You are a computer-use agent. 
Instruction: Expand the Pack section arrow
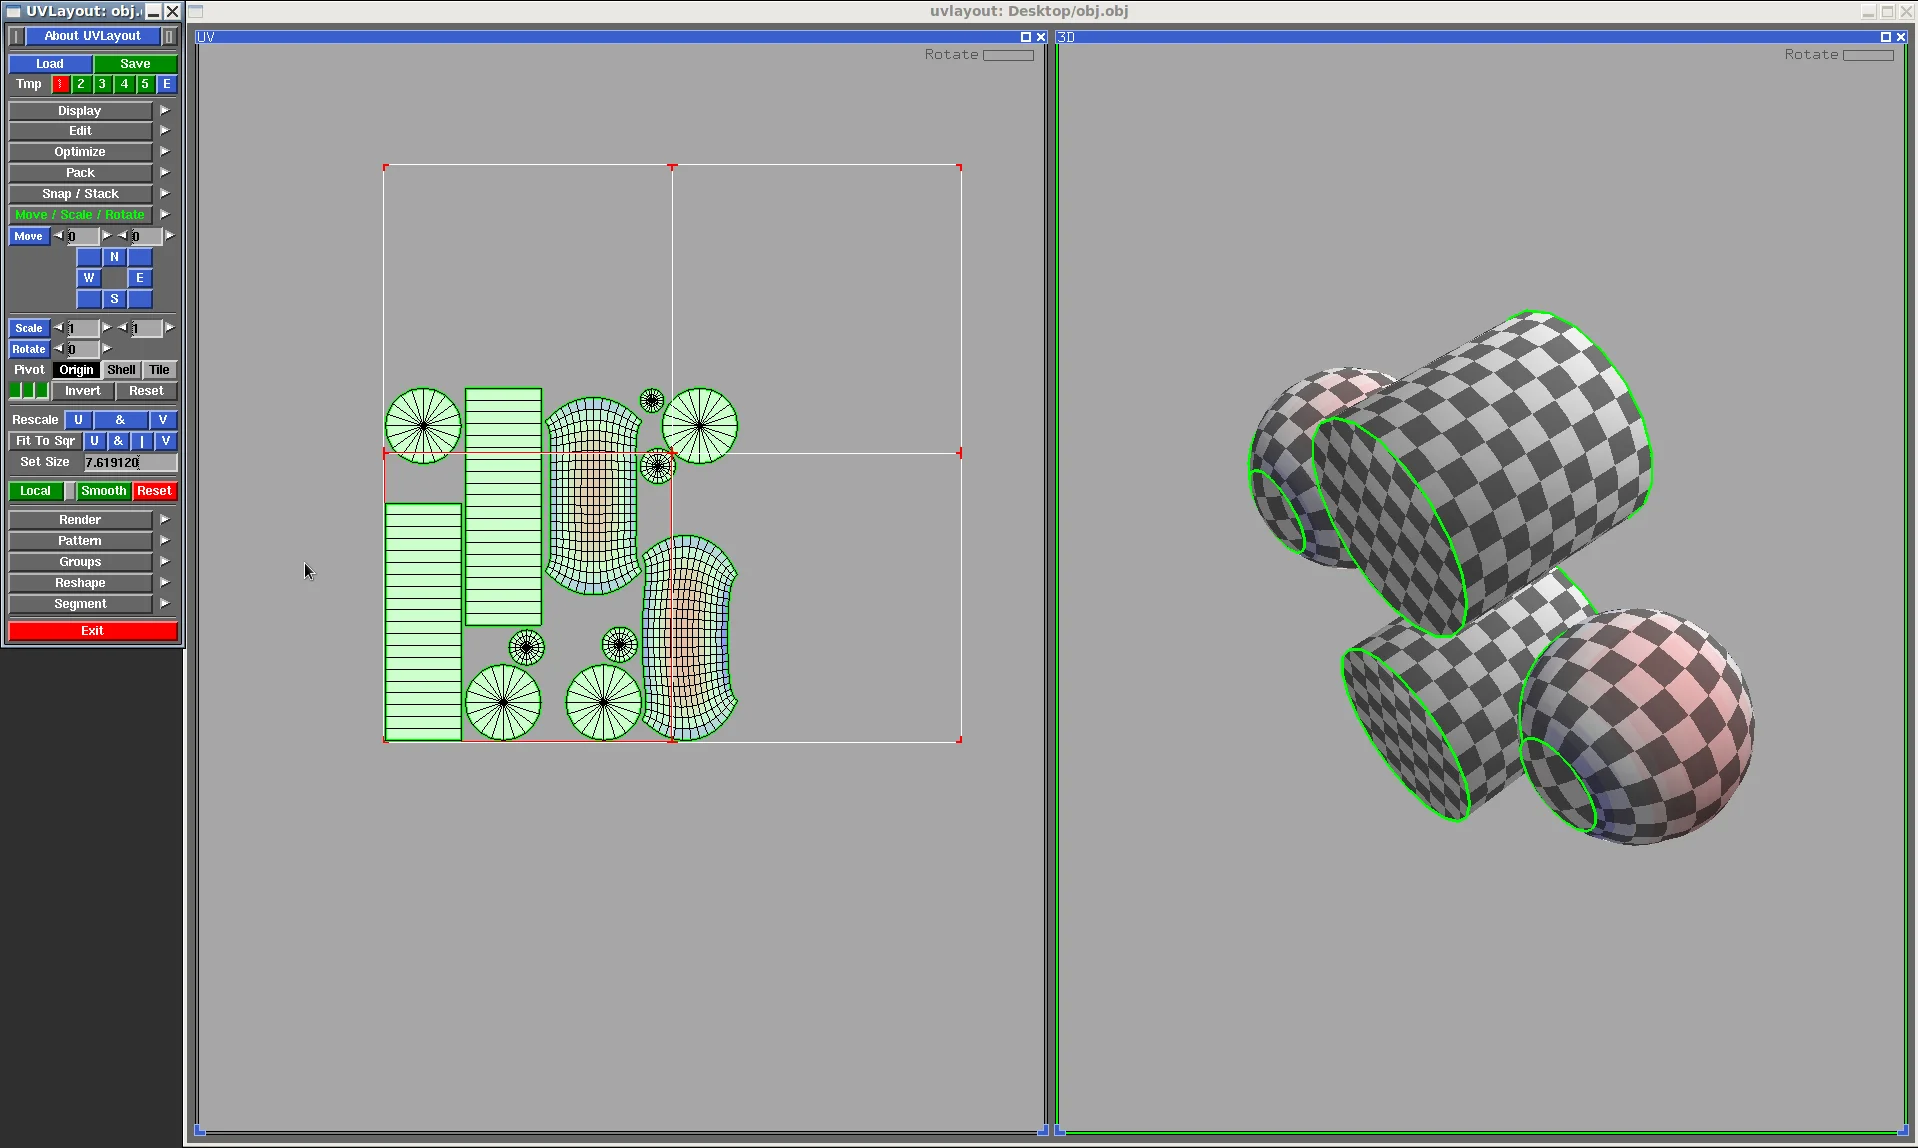click(x=165, y=172)
